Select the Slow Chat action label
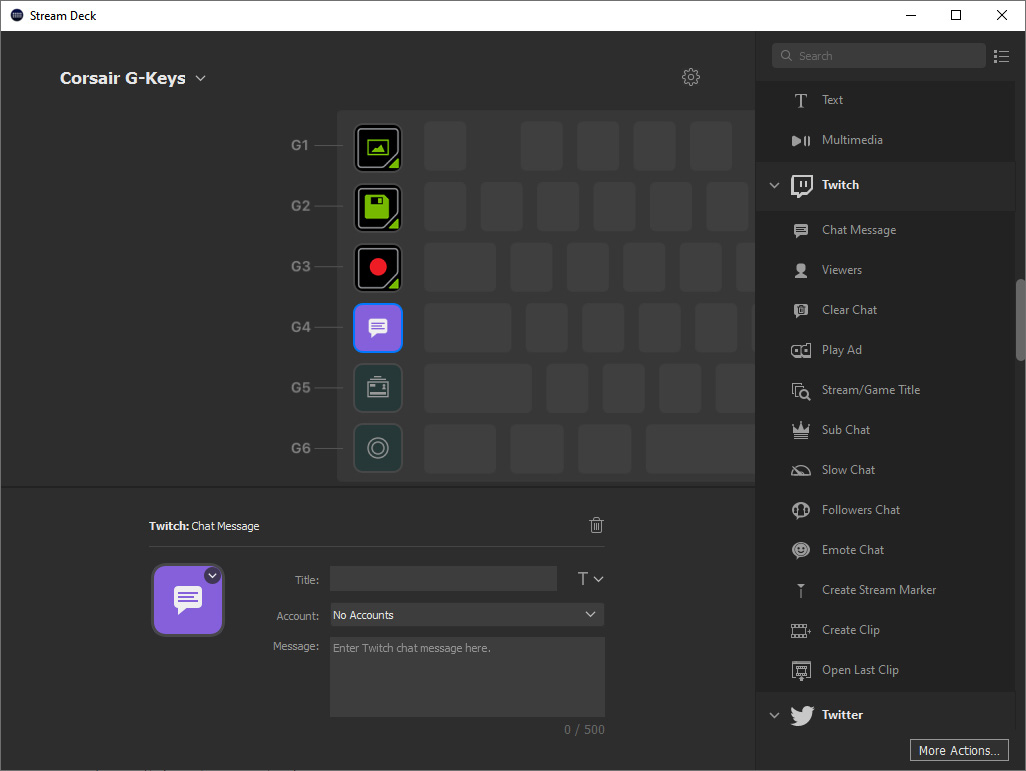1026x771 pixels. [x=848, y=469]
